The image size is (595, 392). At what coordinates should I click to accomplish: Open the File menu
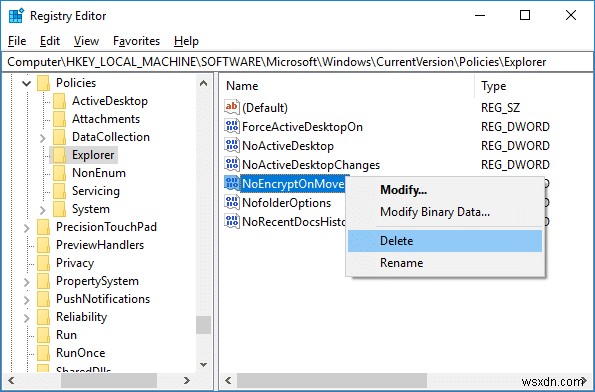(17, 41)
